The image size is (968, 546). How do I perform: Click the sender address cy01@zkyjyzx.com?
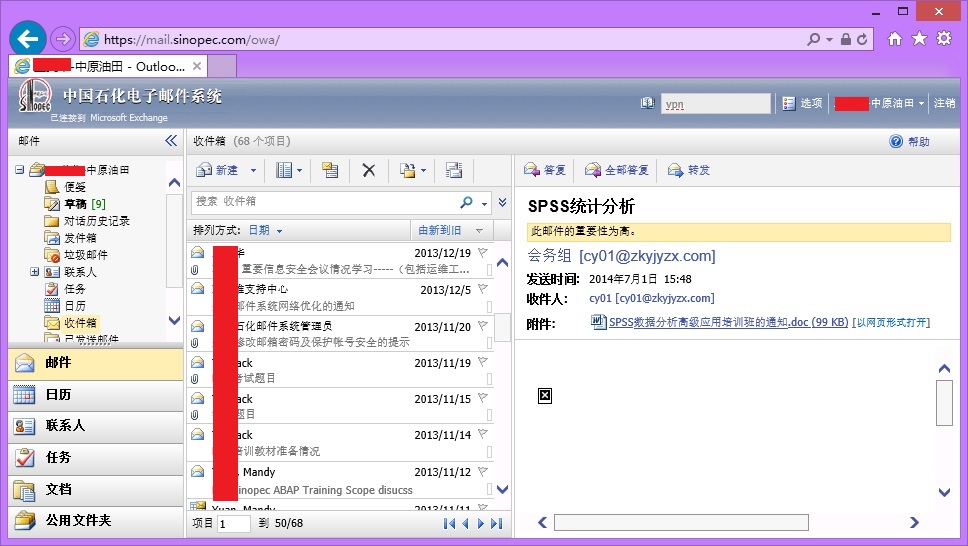point(647,256)
